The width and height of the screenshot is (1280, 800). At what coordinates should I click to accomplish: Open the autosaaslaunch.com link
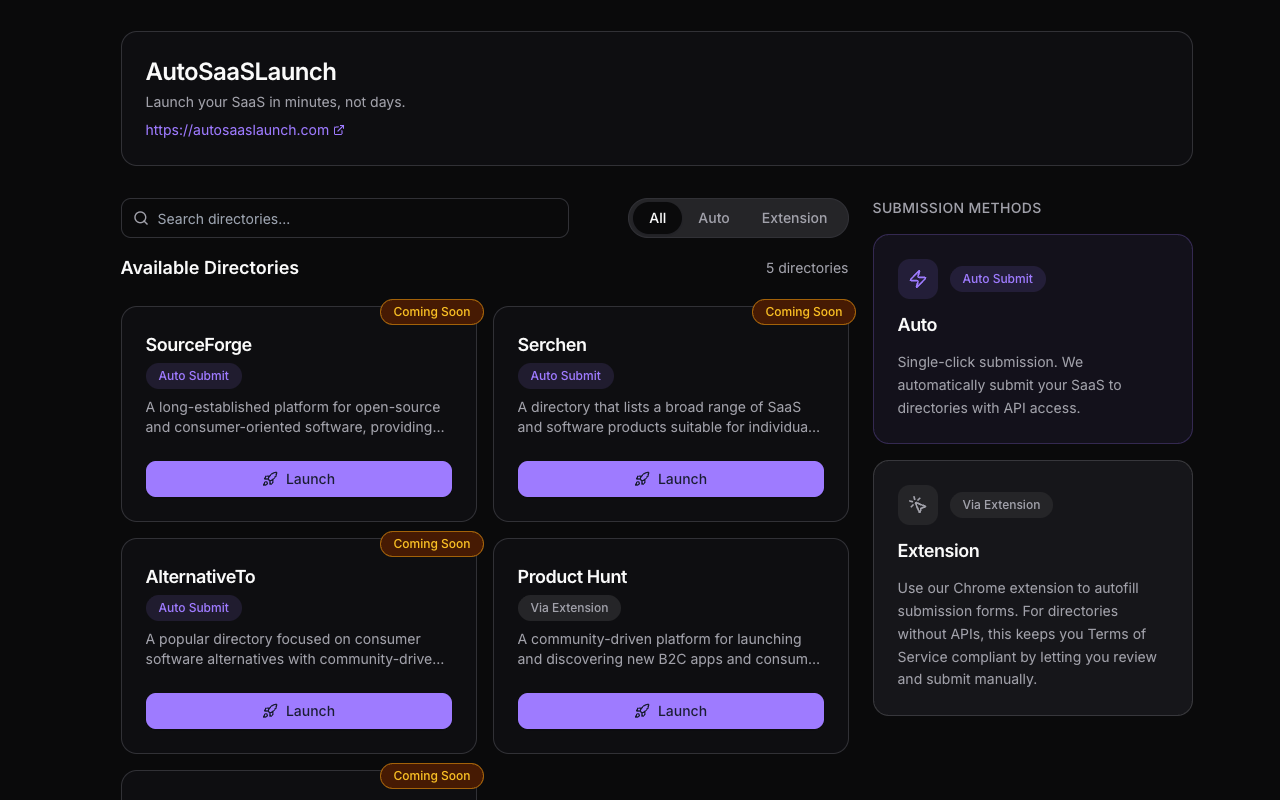[236, 129]
